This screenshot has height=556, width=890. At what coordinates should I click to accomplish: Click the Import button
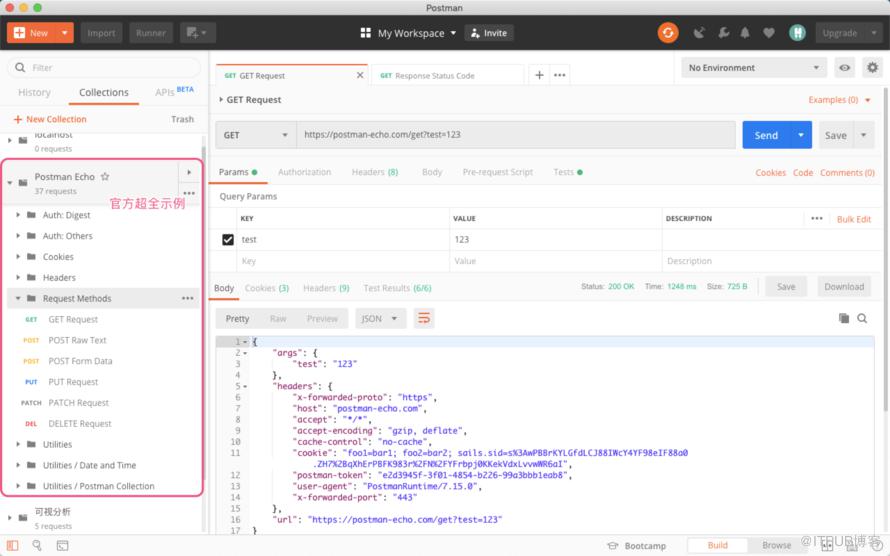click(x=101, y=33)
